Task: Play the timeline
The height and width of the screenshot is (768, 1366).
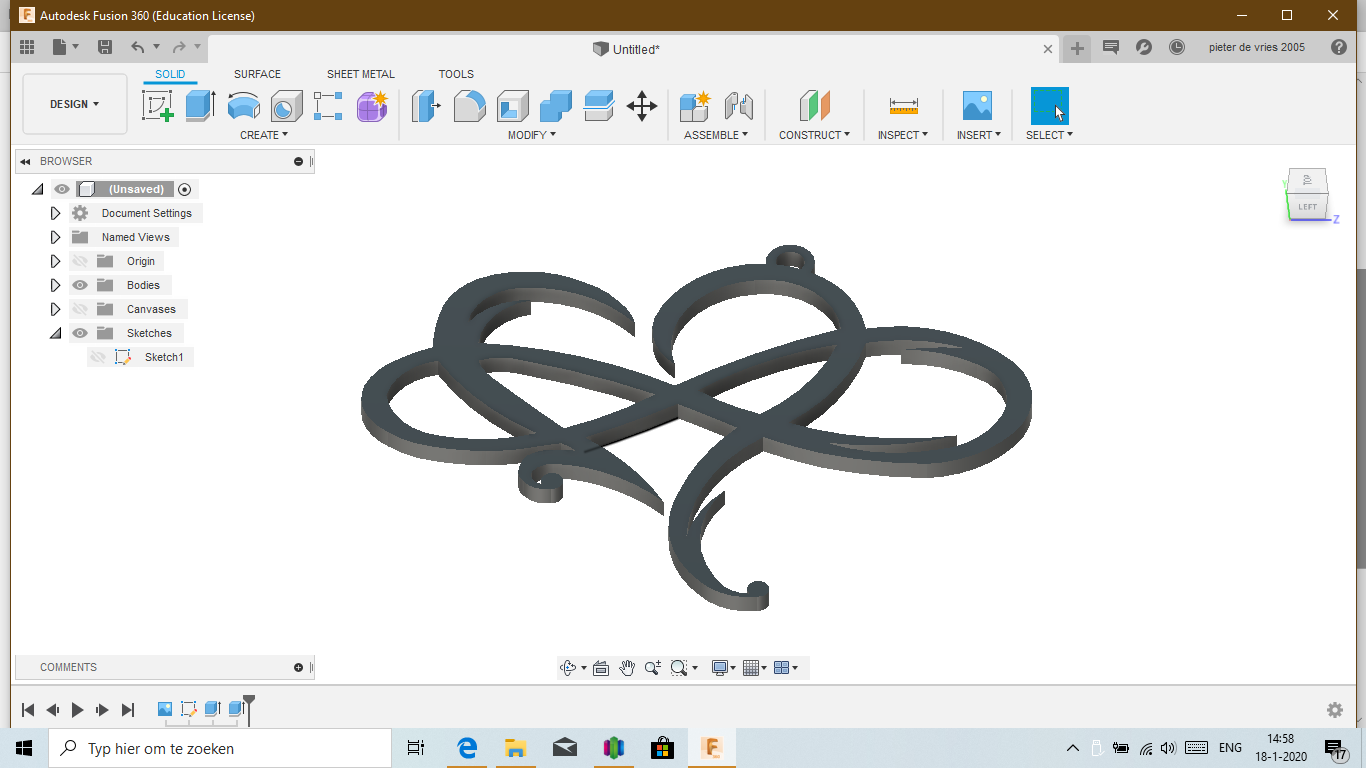Action: point(77,710)
